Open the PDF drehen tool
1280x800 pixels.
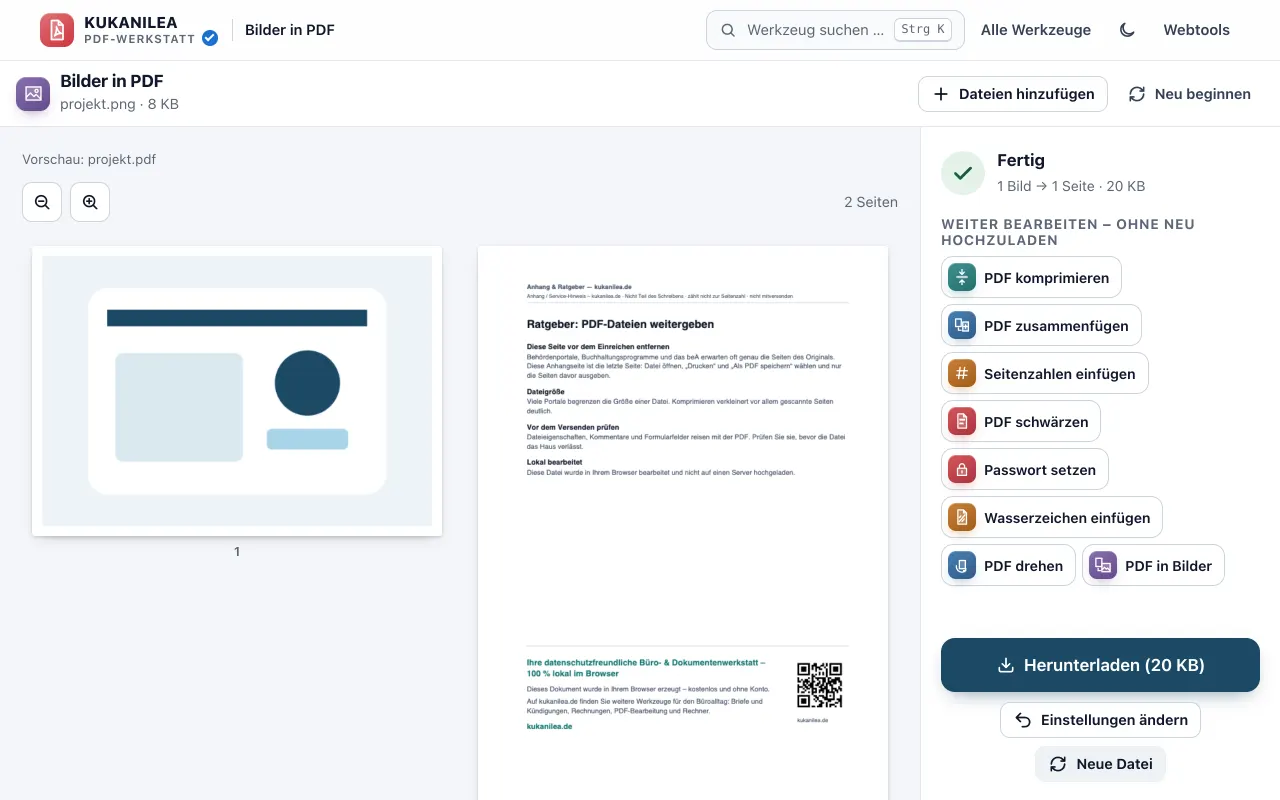tap(1008, 566)
